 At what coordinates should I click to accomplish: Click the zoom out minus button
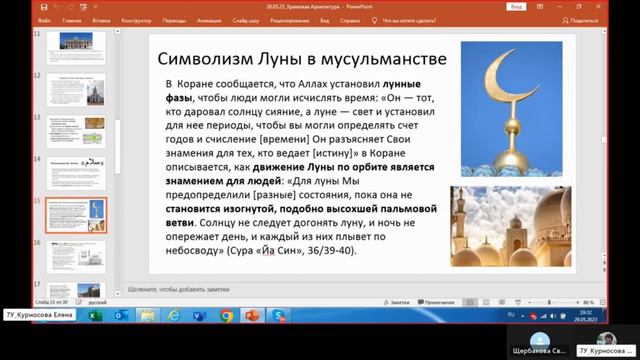click(529, 302)
